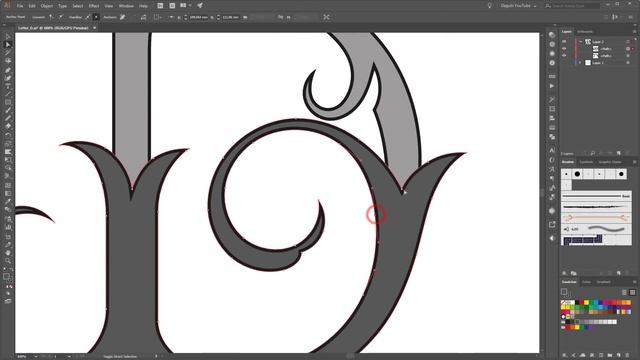This screenshot has height=360, width=640.
Task: Select the Rotate tool
Action: click(x=8, y=135)
